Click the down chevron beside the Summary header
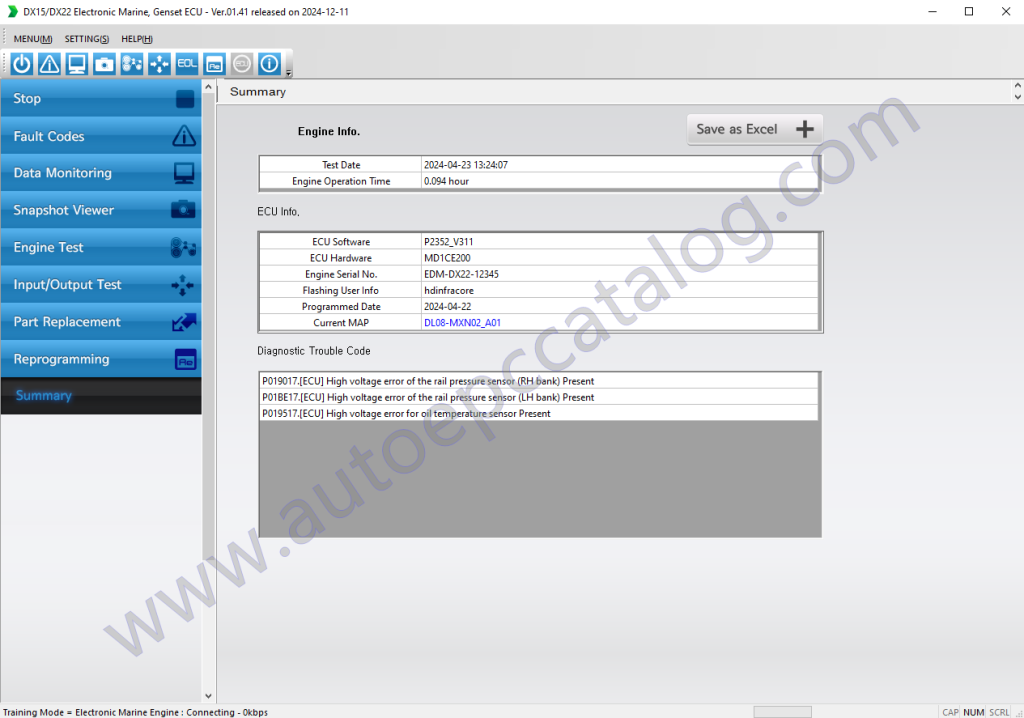The width and height of the screenshot is (1024, 718). tap(1017, 98)
